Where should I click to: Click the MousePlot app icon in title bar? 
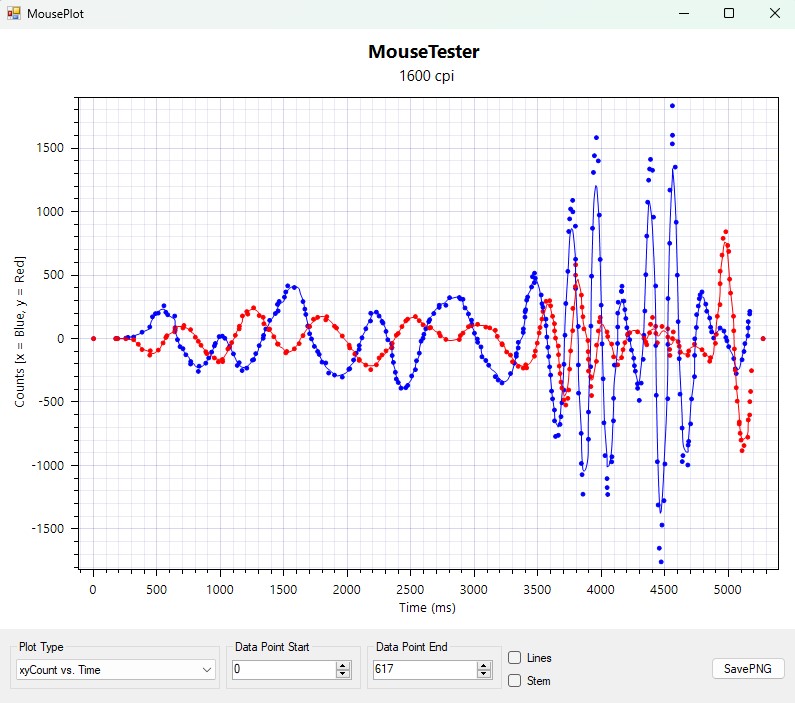point(13,14)
